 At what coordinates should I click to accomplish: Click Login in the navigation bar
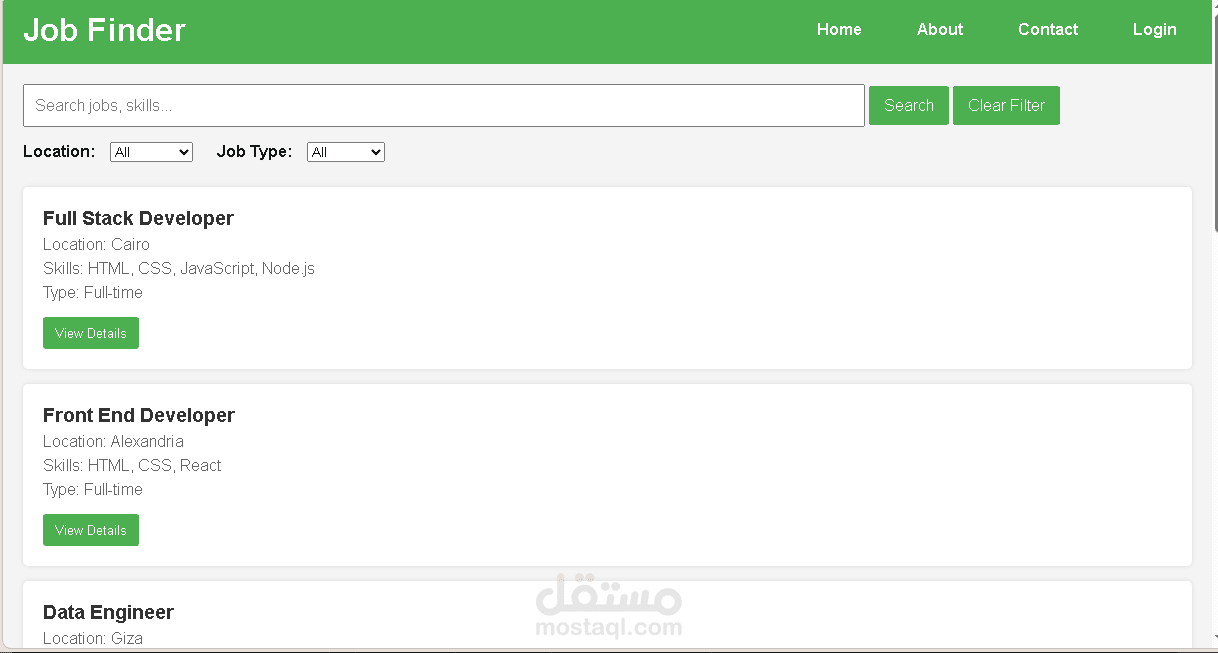point(1154,29)
